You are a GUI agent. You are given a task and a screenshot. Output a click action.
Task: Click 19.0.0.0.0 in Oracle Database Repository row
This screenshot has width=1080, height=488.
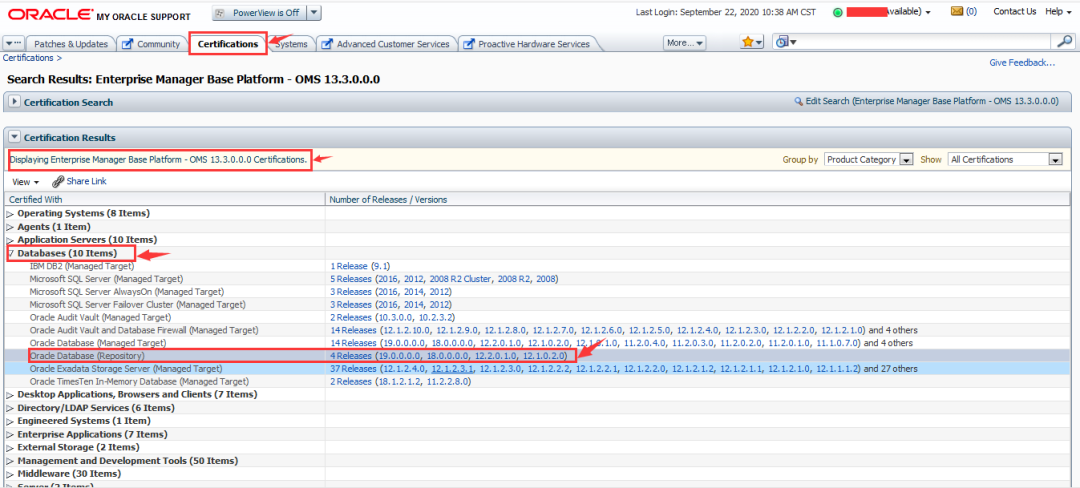[399, 356]
